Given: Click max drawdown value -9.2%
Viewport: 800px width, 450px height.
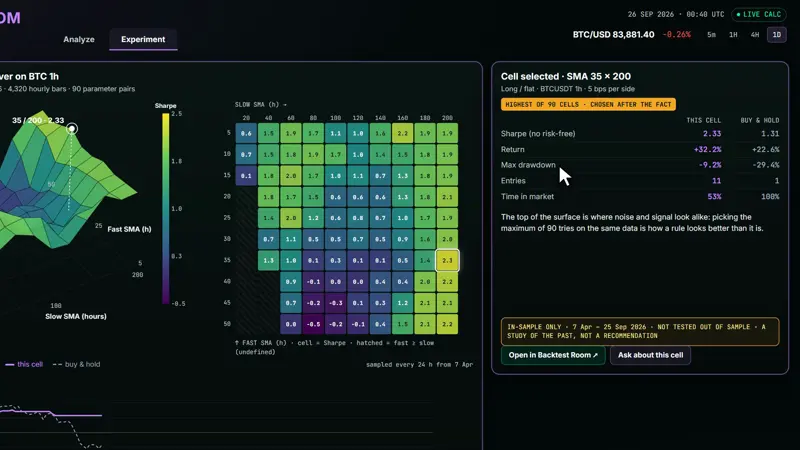Looking at the screenshot, I should [x=710, y=165].
